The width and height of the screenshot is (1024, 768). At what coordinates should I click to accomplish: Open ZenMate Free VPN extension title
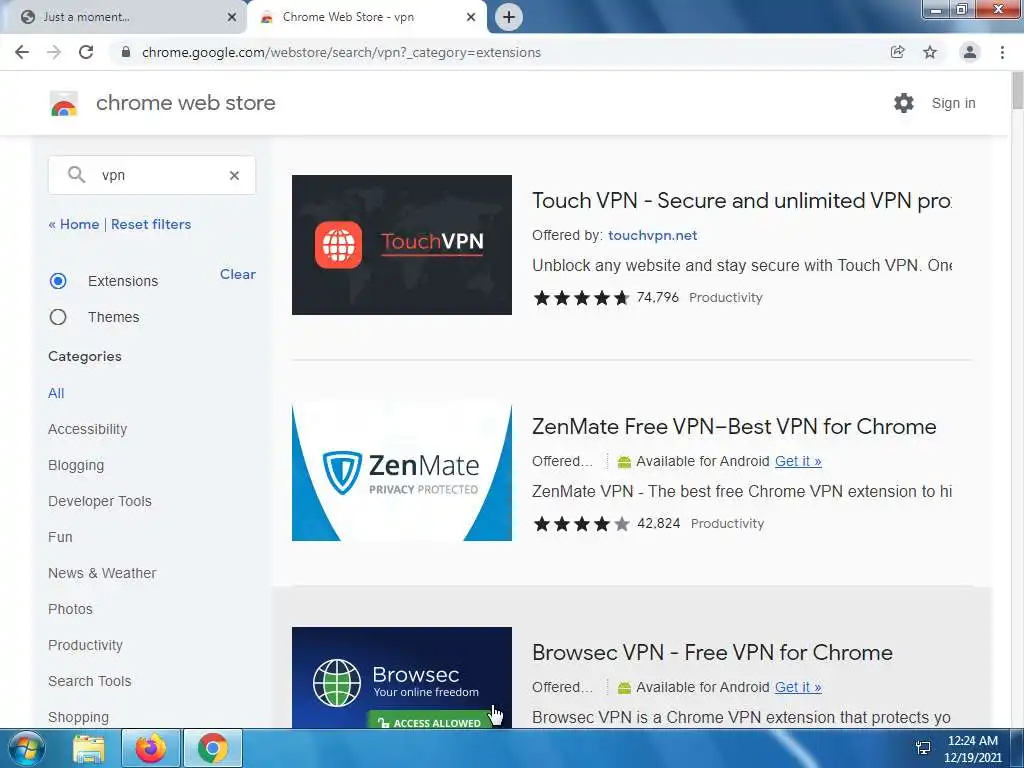coord(734,426)
